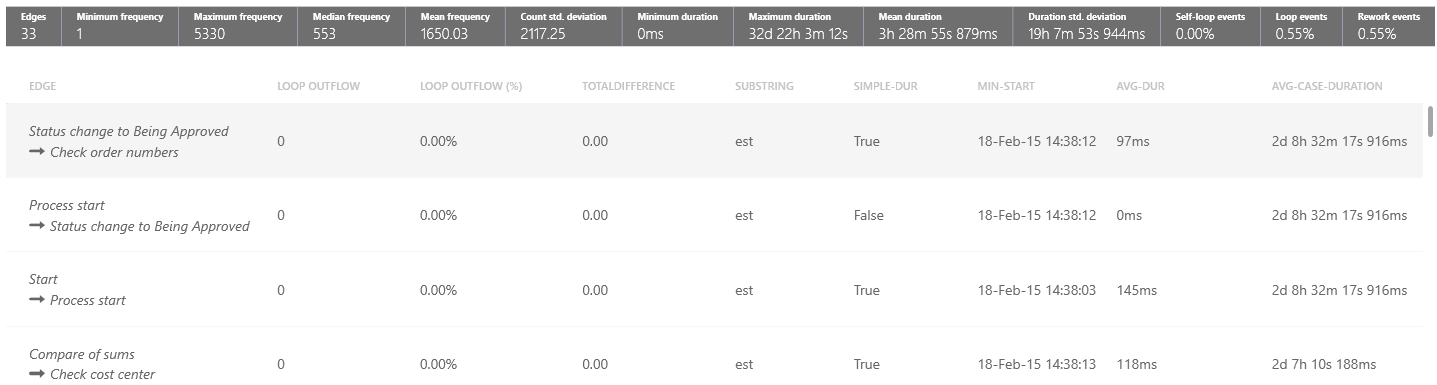Click the MIN-START column header
Screen dimensions: 1437x385
coord(1006,86)
